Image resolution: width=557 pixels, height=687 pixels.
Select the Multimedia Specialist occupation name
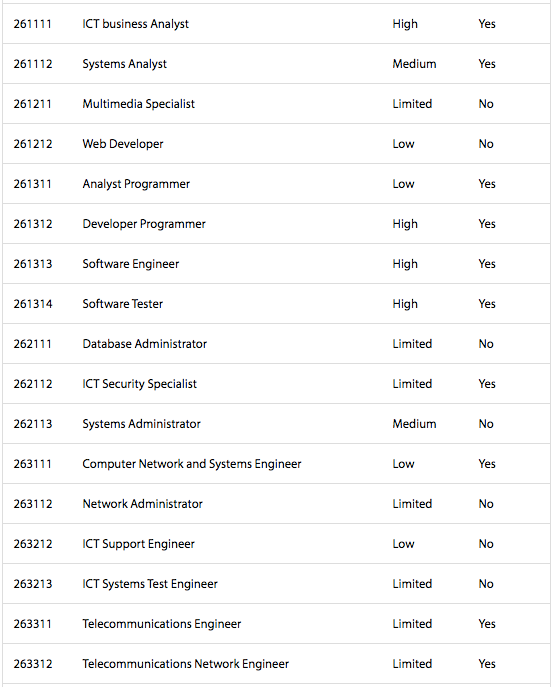tap(138, 104)
